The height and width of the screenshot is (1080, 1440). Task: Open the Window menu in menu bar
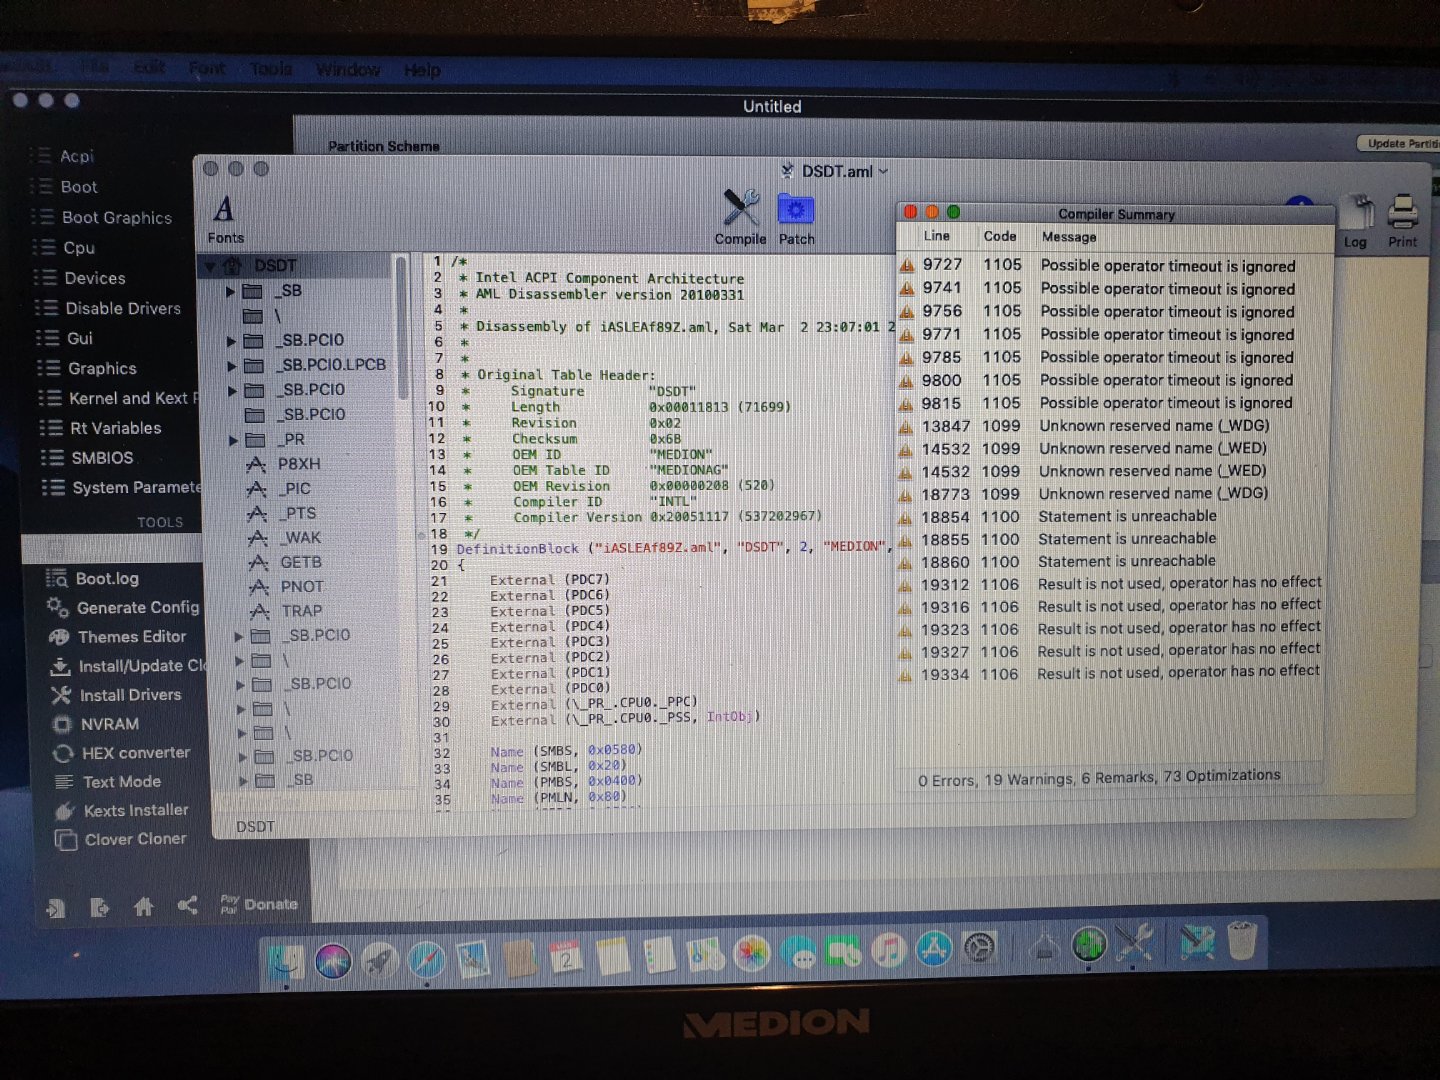coord(348,70)
